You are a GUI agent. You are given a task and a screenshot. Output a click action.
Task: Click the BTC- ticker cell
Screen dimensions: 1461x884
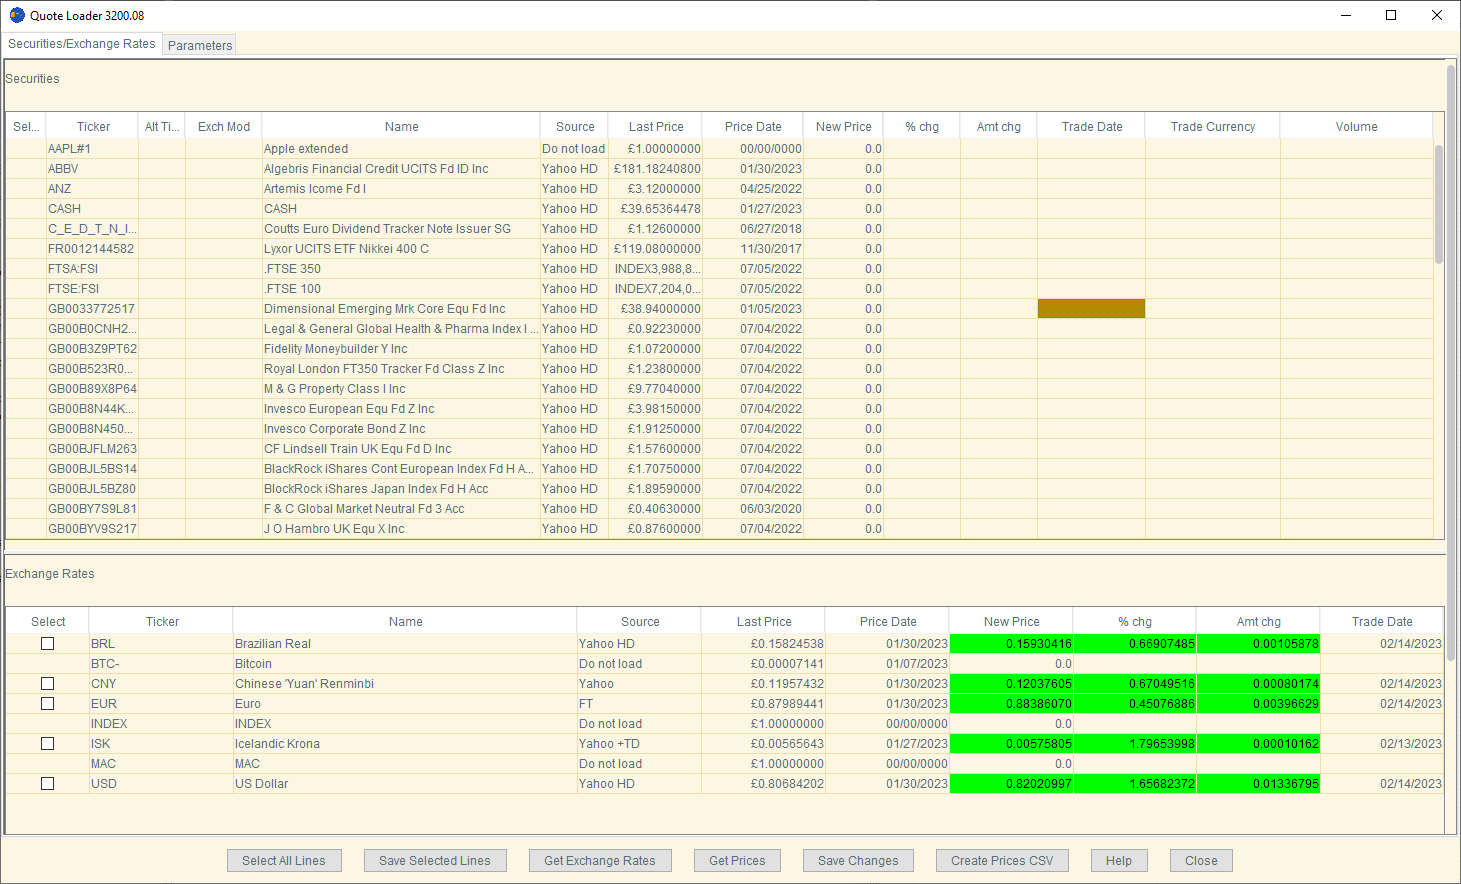[x=161, y=664]
